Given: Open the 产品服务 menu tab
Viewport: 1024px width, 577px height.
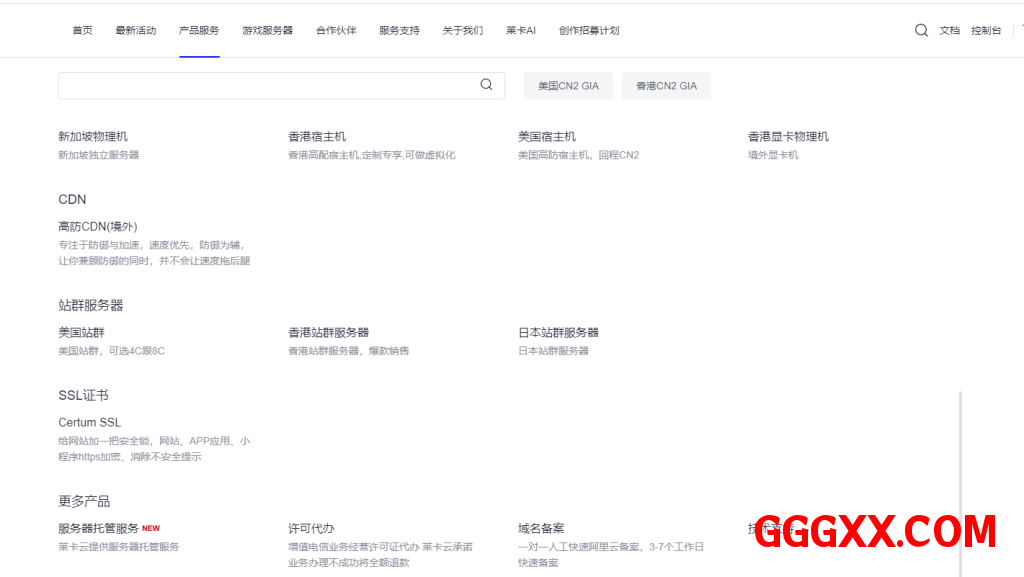Looking at the screenshot, I should [x=199, y=30].
